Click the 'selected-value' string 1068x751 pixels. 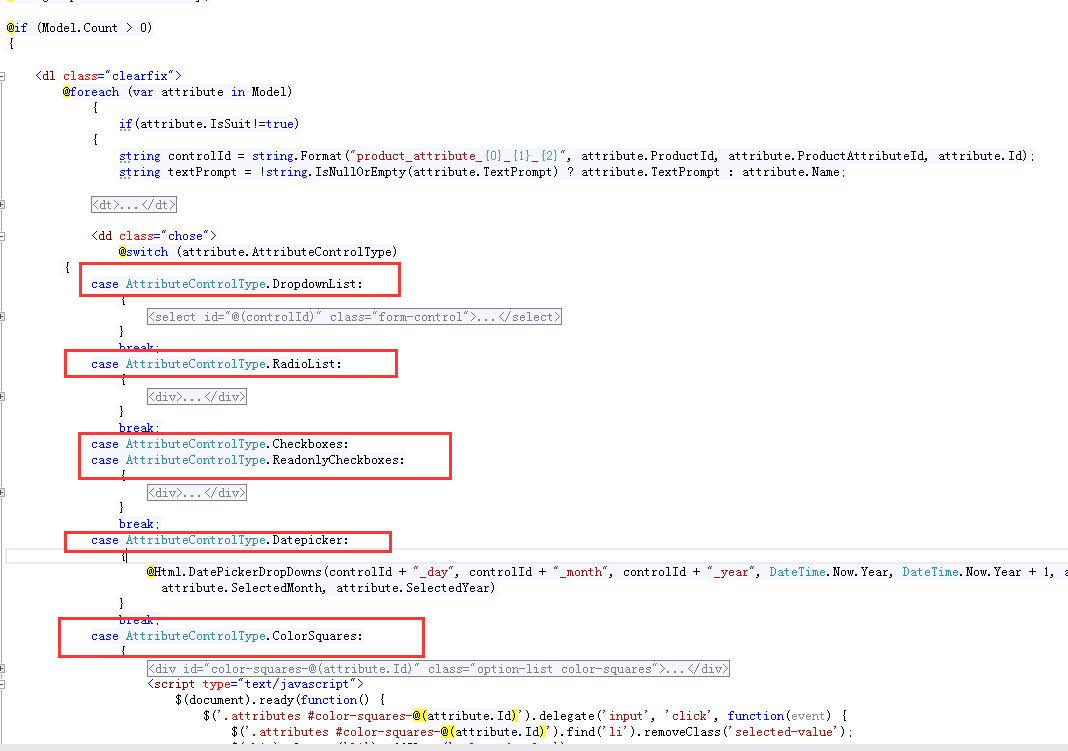coord(781,732)
